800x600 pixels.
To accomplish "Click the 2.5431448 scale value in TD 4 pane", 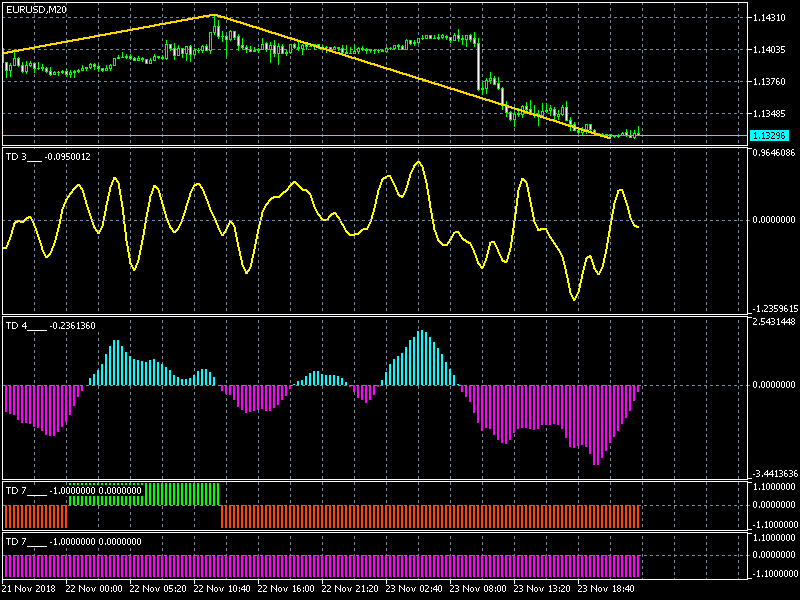I will (x=773, y=321).
